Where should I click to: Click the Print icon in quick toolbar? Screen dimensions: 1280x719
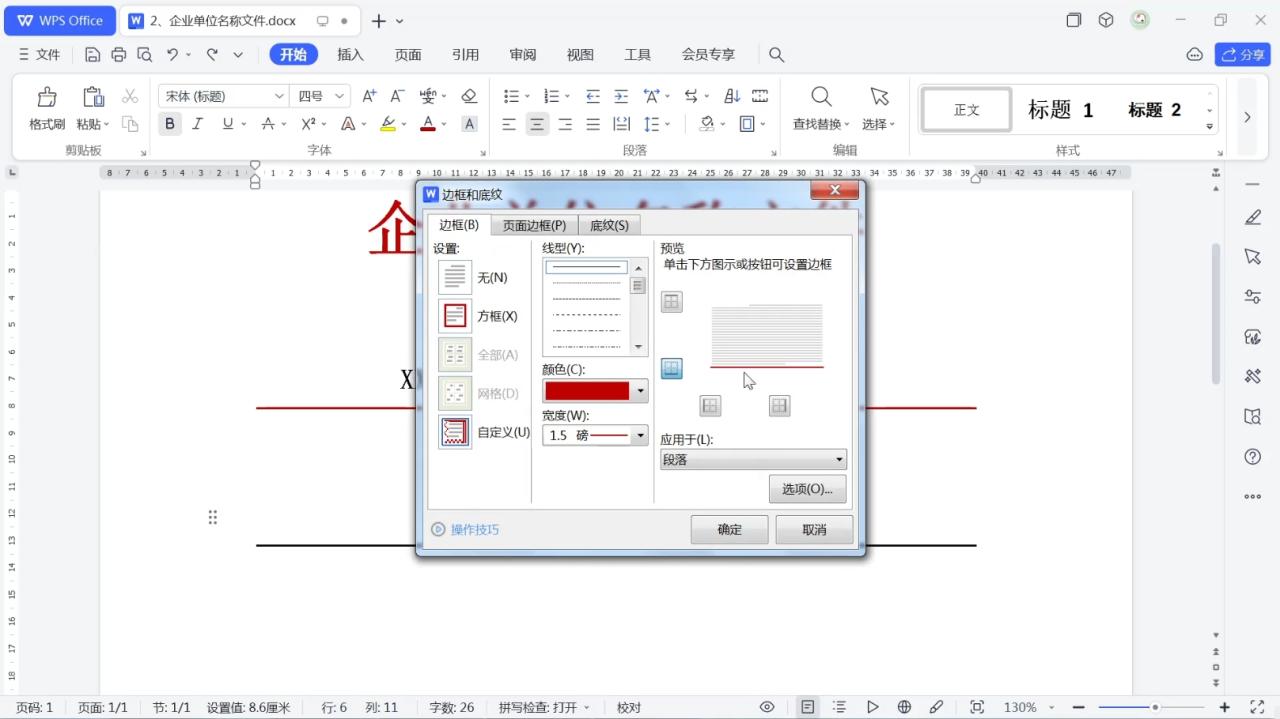pos(119,54)
